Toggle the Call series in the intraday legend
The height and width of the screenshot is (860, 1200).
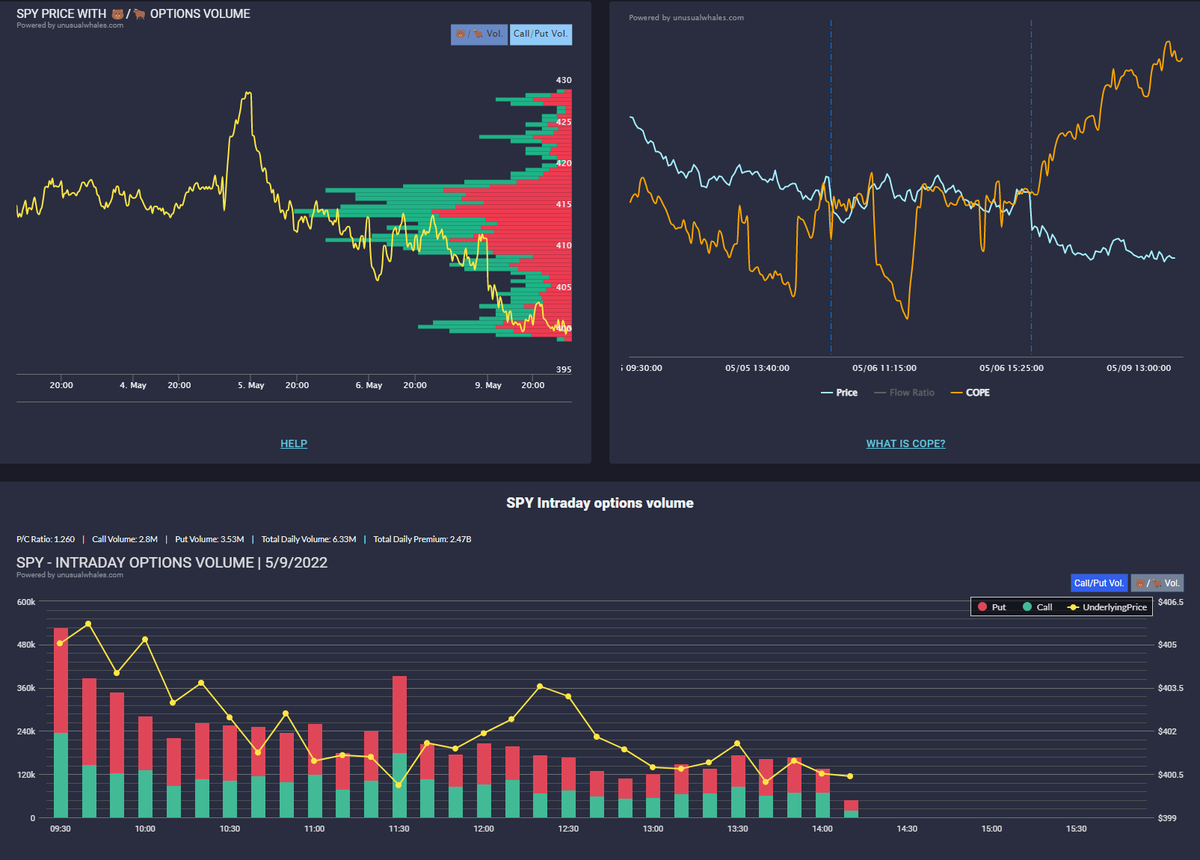coord(1036,607)
